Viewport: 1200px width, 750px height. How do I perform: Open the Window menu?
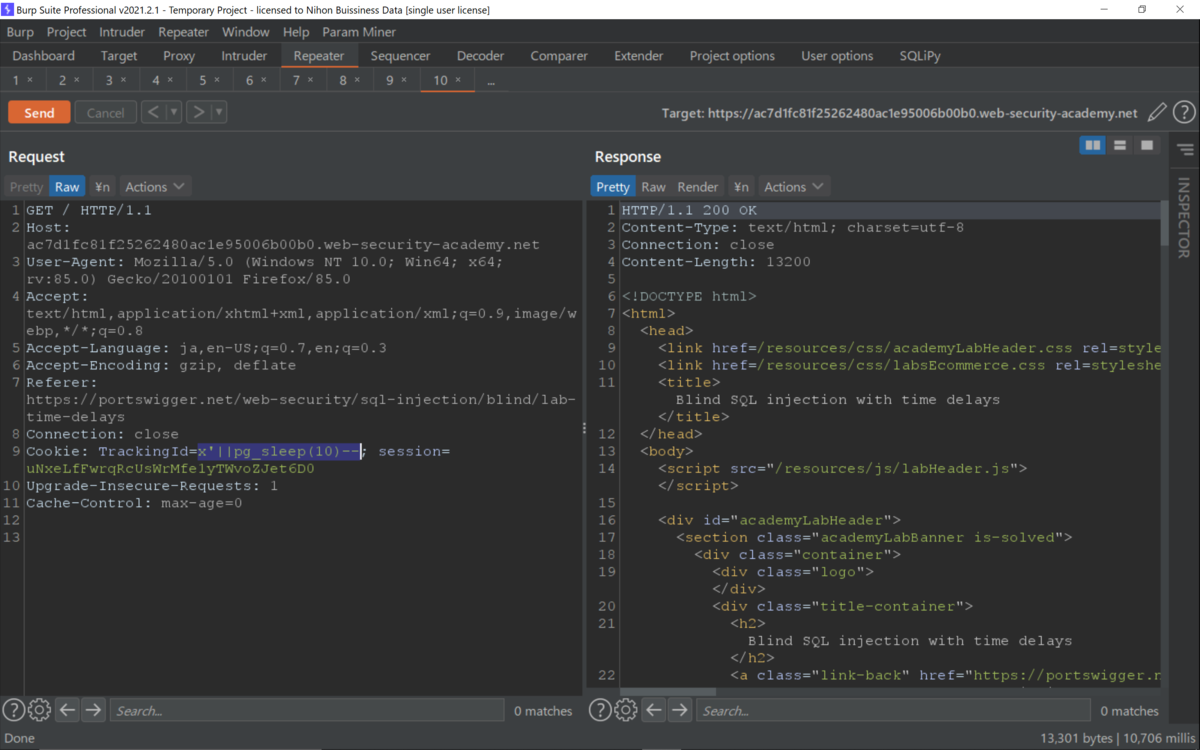pos(245,32)
